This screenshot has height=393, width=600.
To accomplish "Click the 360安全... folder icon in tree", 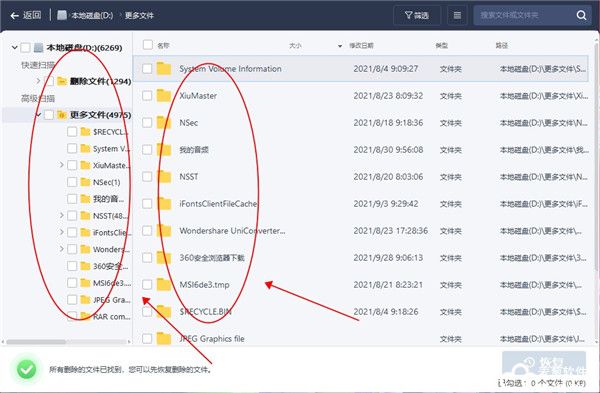I will coord(85,266).
